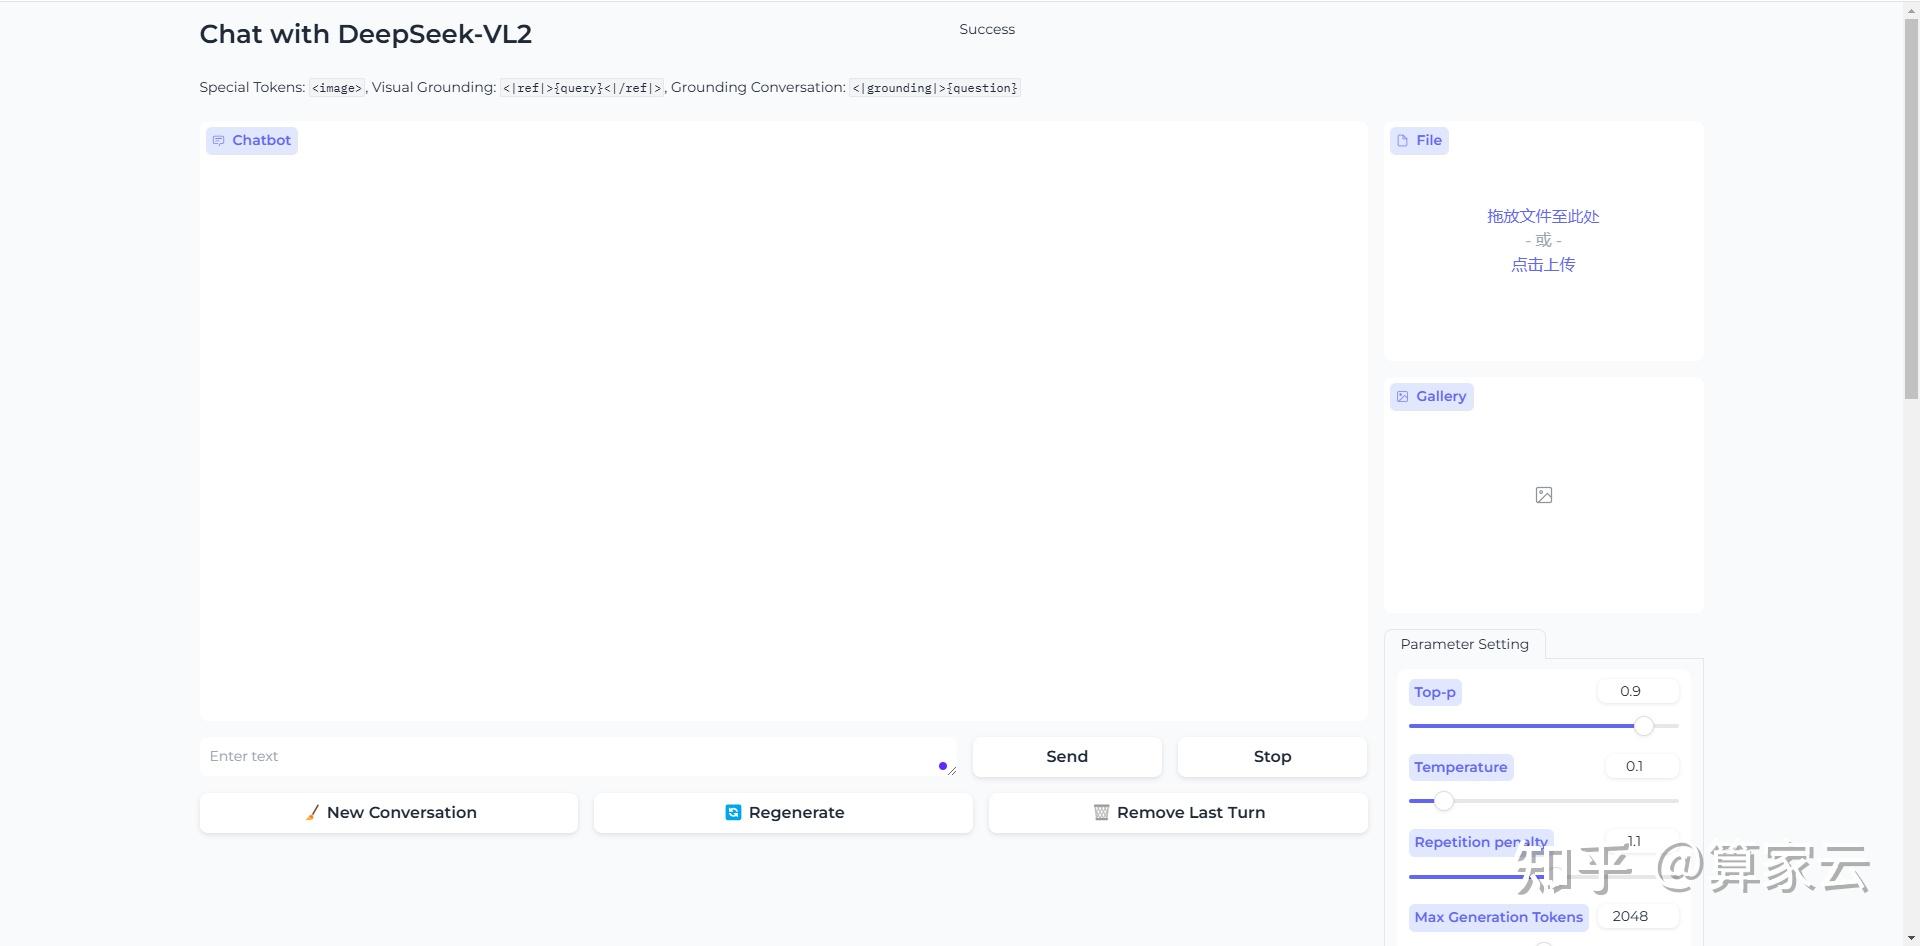
Task: Click the placeholder image icon in Gallery area
Action: (1543, 494)
